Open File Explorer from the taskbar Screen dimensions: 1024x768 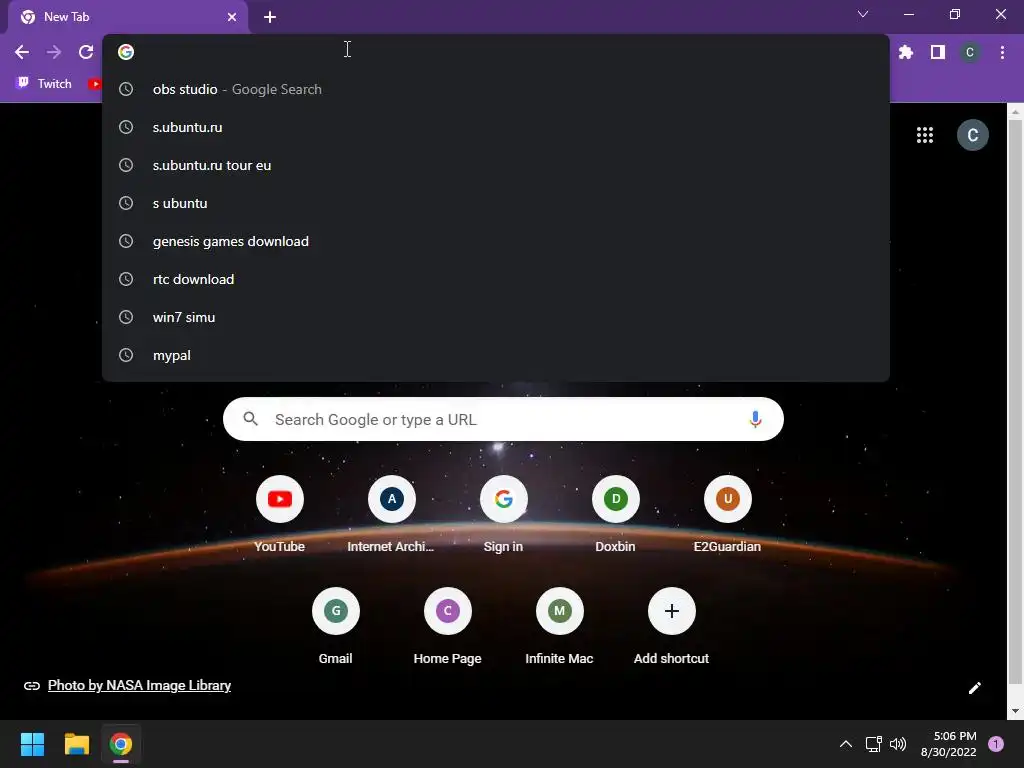tap(76, 744)
